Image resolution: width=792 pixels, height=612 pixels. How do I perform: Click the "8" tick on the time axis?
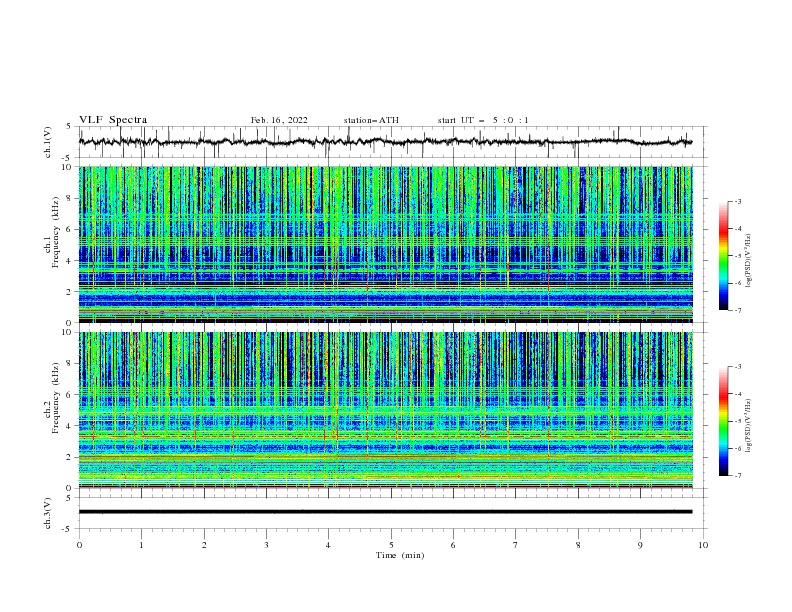coord(578,545)
